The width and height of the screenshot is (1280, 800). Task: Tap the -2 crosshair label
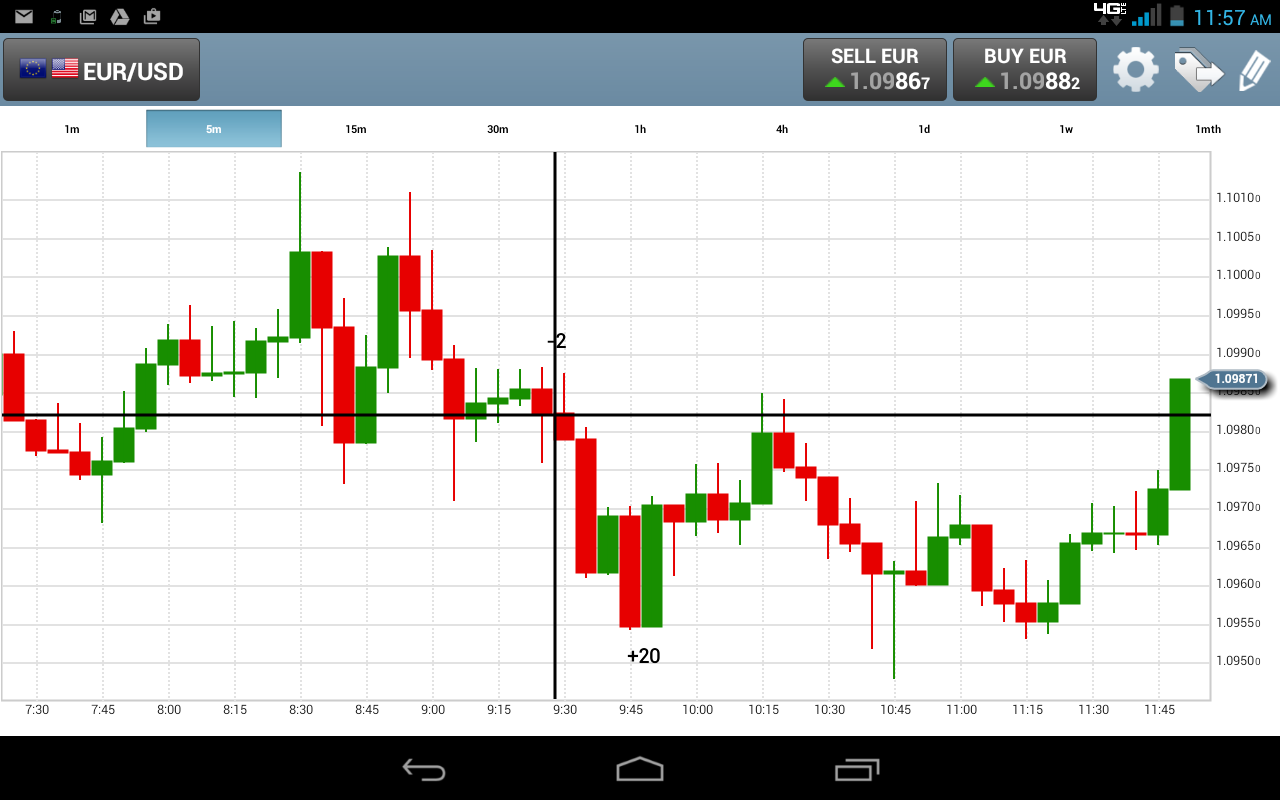click(557, 341)
